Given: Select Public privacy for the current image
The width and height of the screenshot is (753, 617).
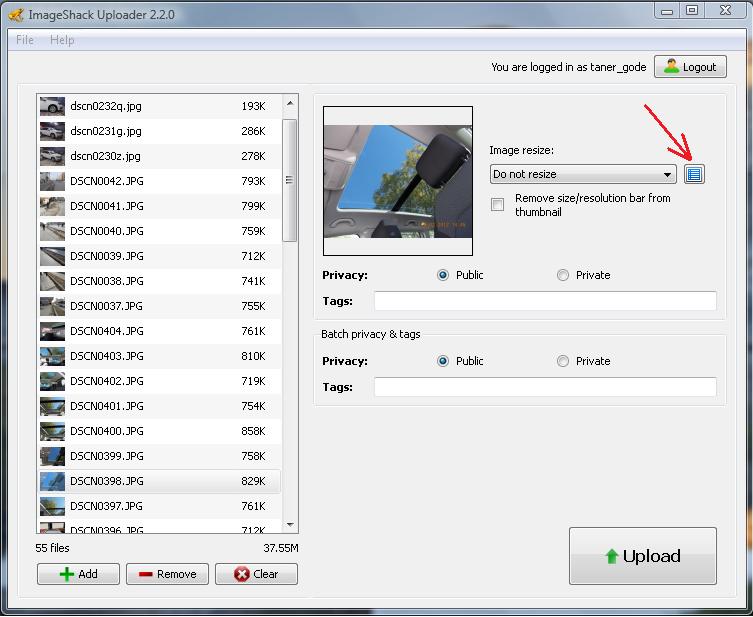Looking at the screenshot, I should click(443, 275).
